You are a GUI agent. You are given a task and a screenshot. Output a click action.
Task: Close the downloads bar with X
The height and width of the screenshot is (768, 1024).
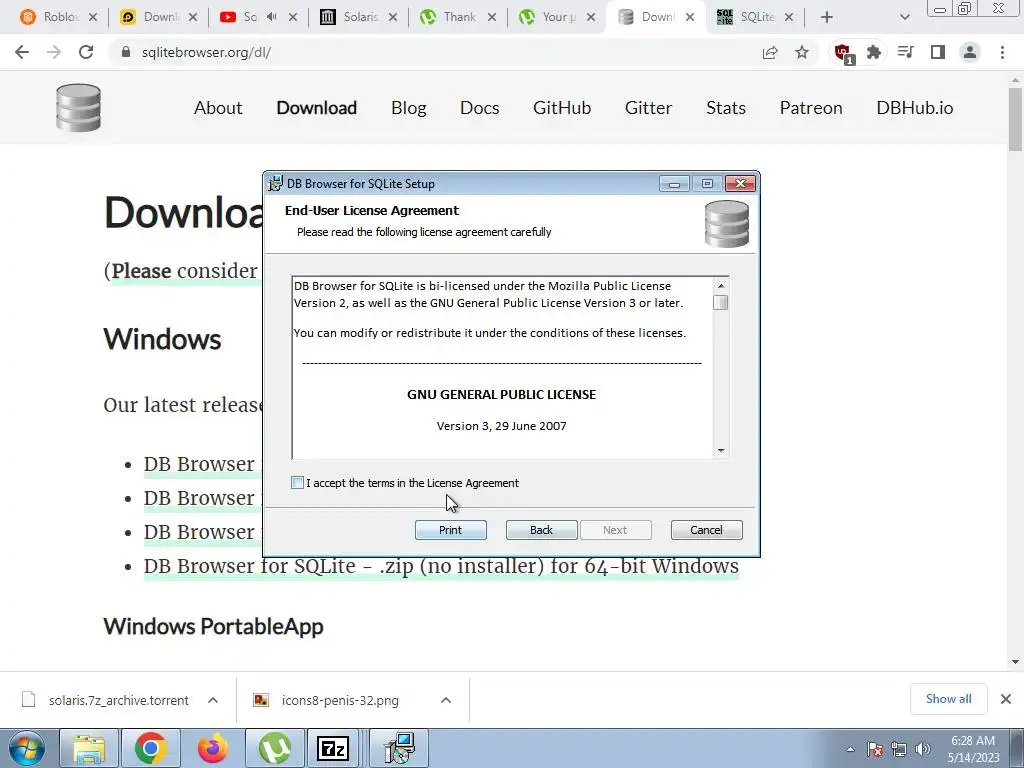[1006, 699]
